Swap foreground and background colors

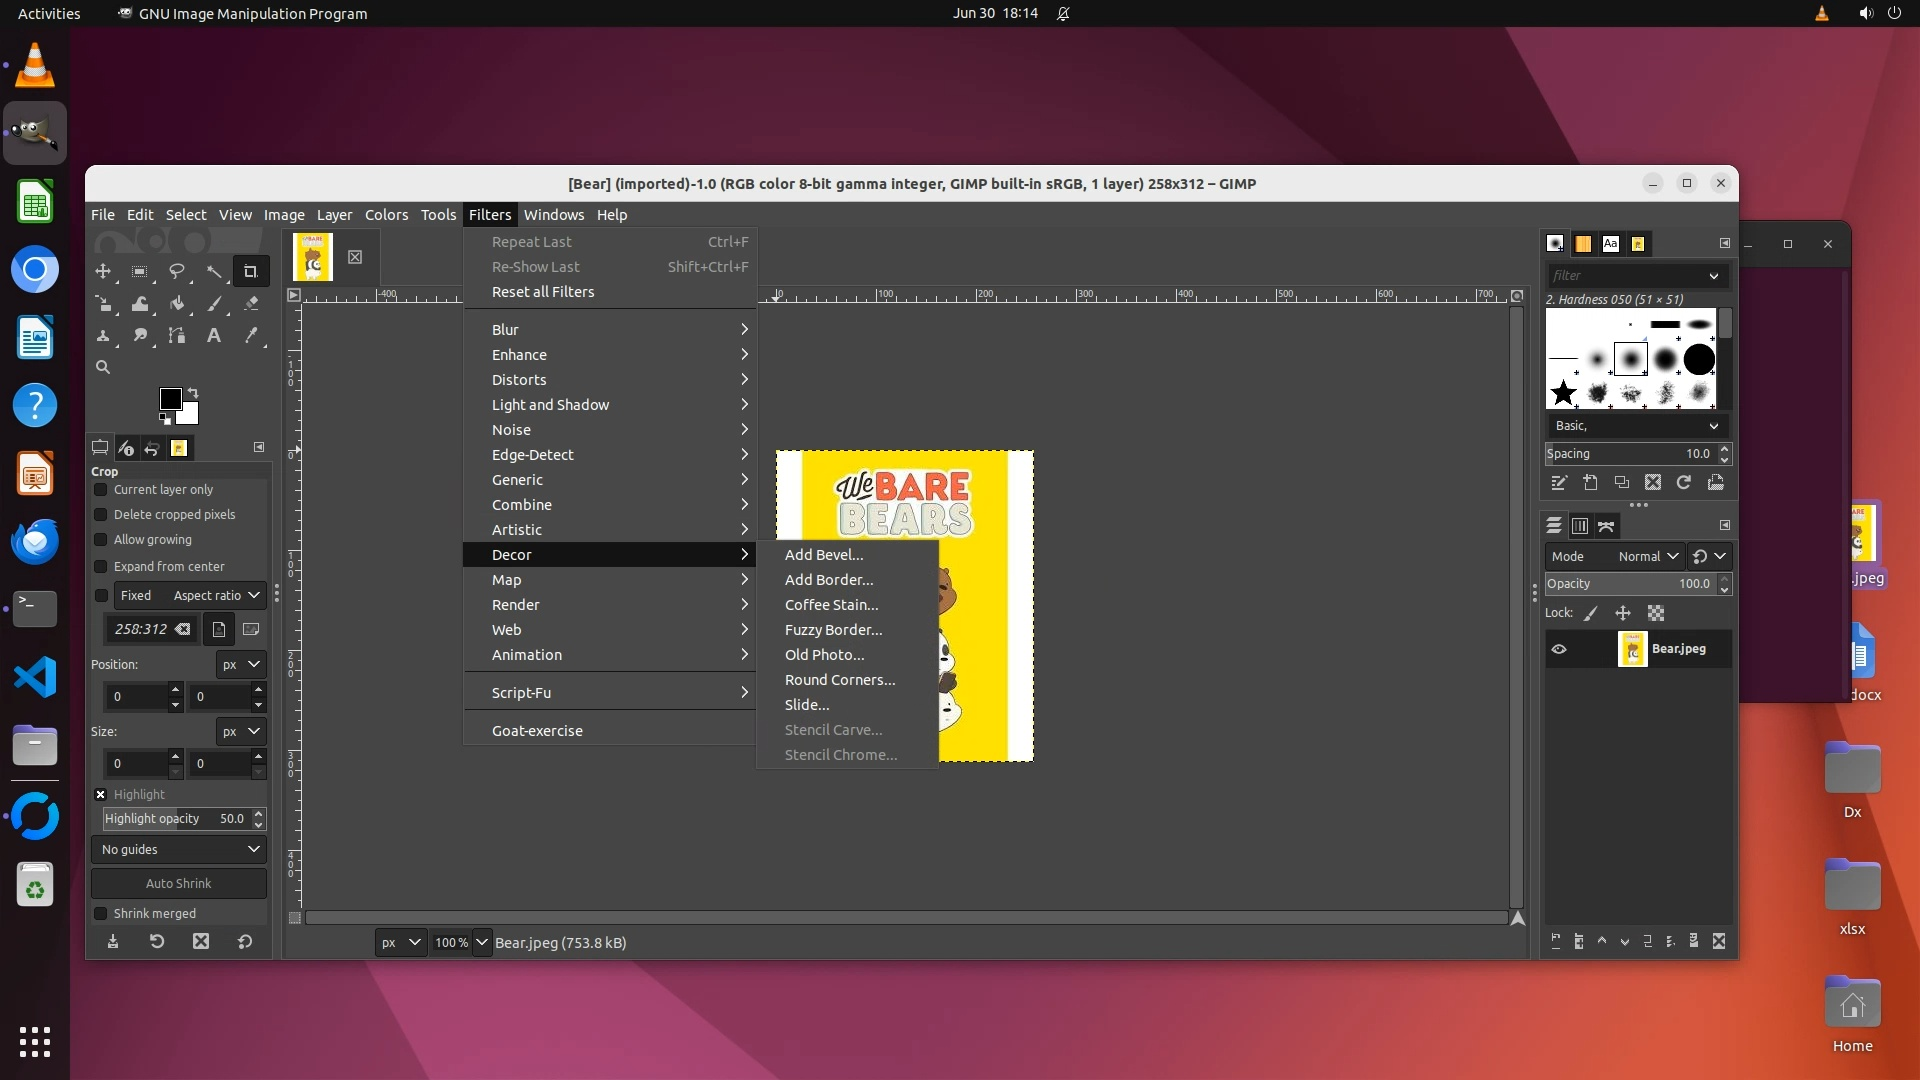click(x=193, y=392)
